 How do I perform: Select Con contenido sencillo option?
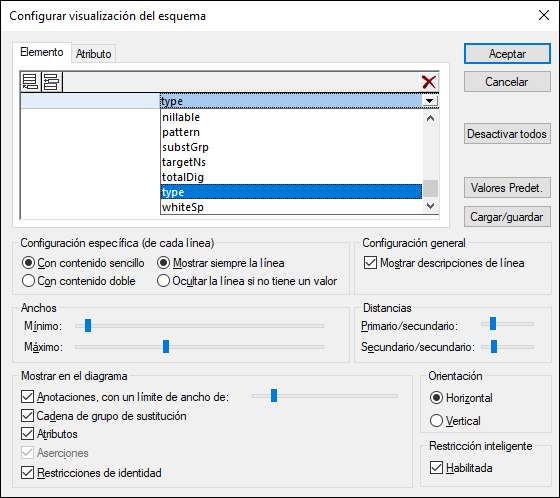click(x=83, y=263)
